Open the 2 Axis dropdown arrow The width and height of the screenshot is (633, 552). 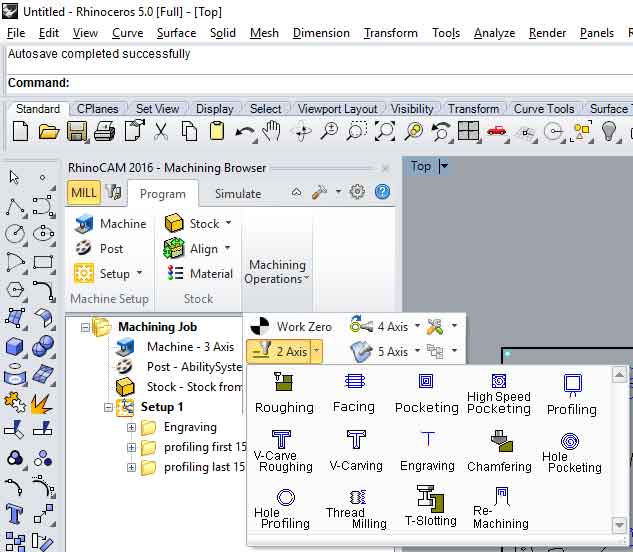[316, 351]
